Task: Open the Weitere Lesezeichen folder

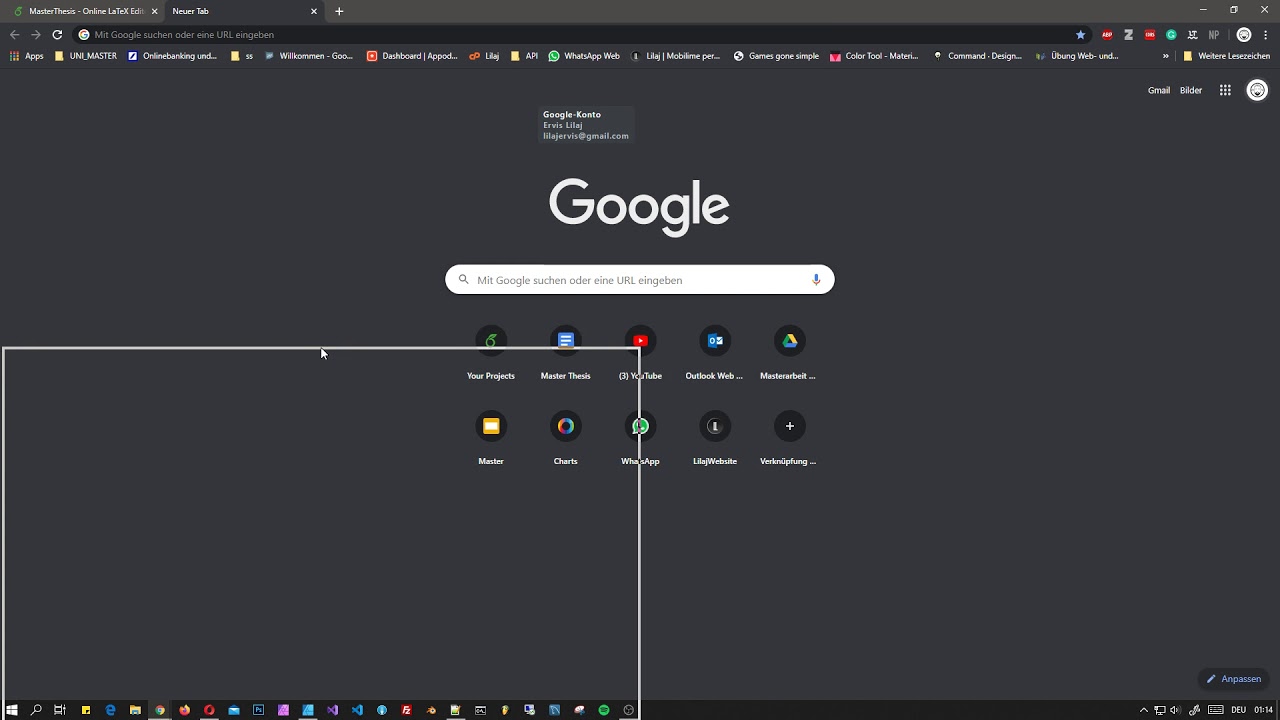Action: pos(1226,56)
